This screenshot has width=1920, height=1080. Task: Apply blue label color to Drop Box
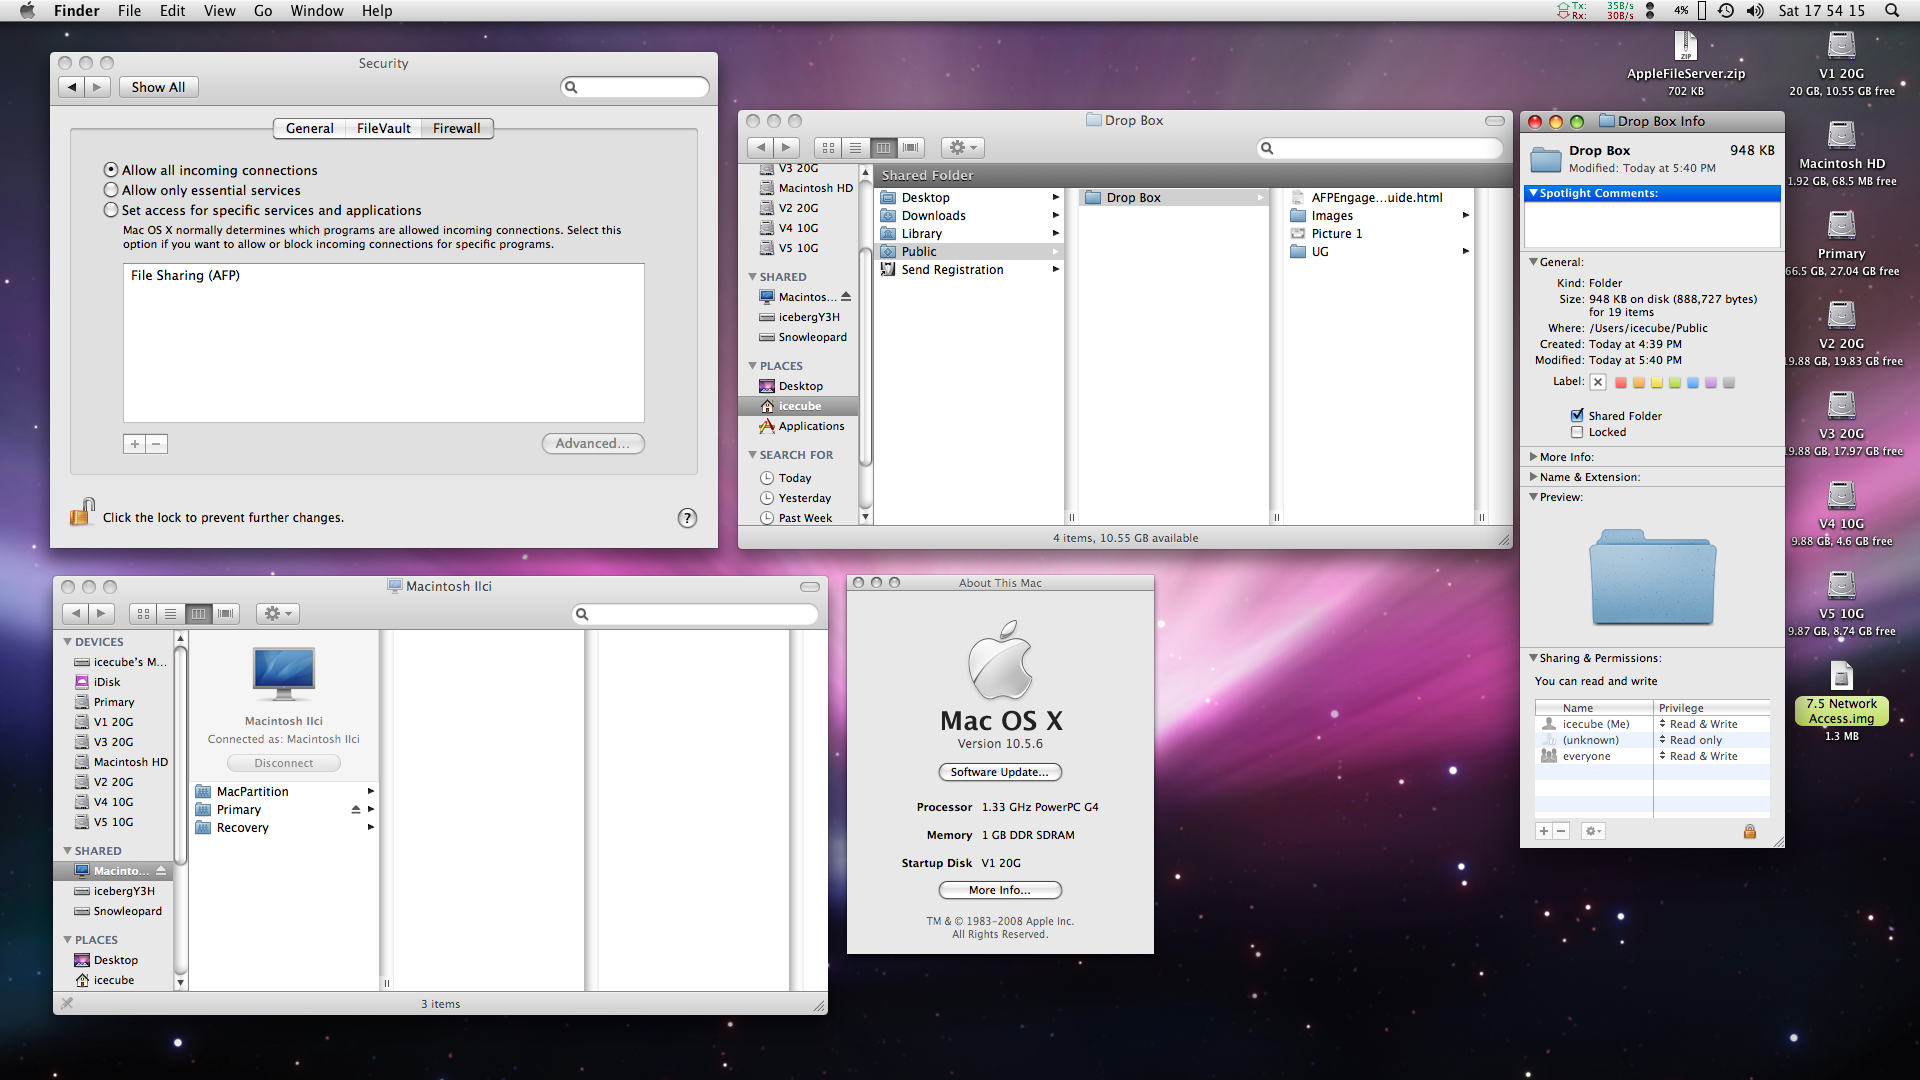click(1693, 382)
